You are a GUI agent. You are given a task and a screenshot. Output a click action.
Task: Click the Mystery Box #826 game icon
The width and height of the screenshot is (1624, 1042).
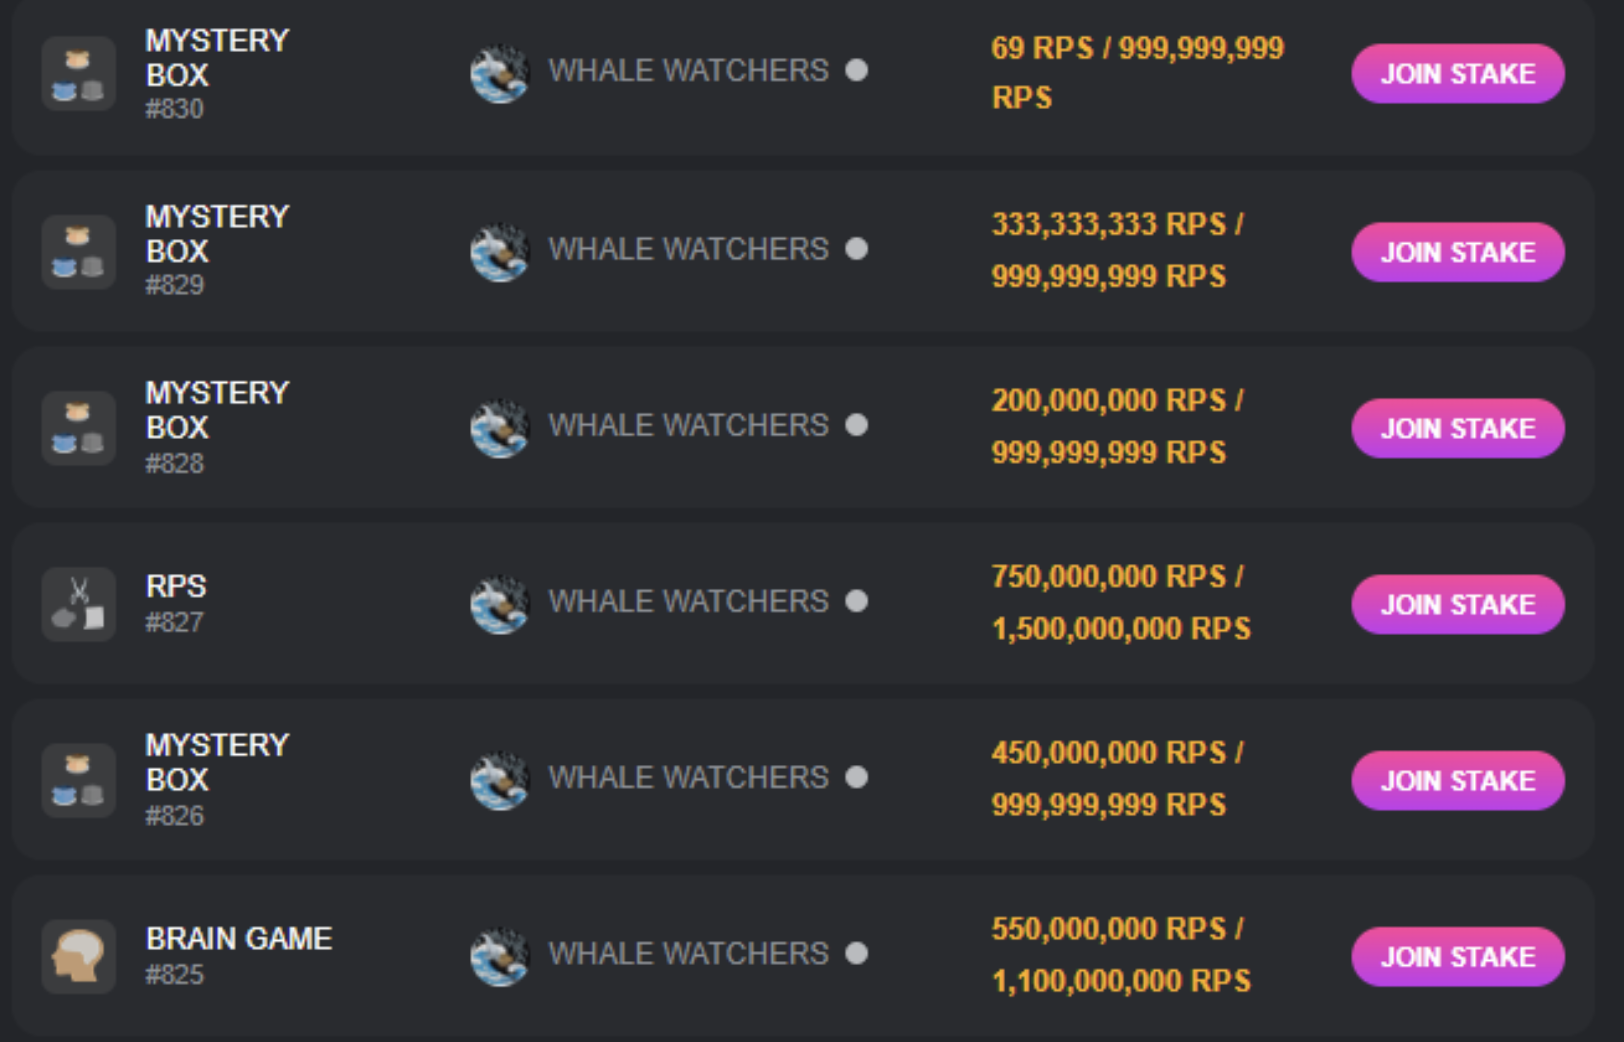point(79,780)
